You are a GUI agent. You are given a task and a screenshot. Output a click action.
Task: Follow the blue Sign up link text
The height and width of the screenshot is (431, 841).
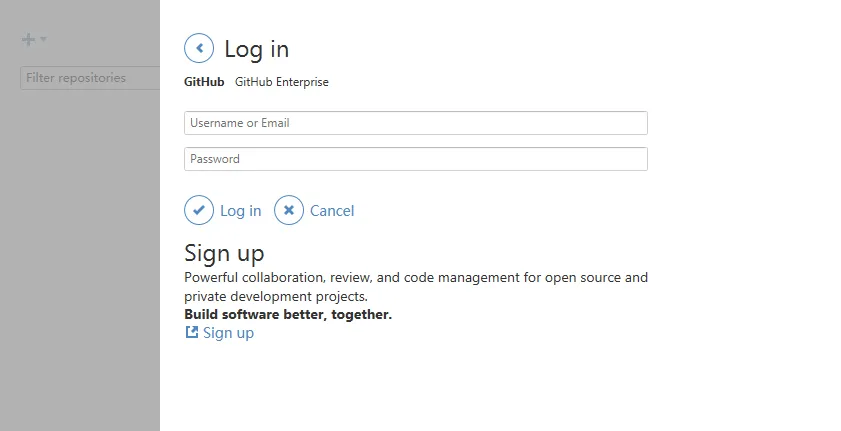(x=228, y=333)
